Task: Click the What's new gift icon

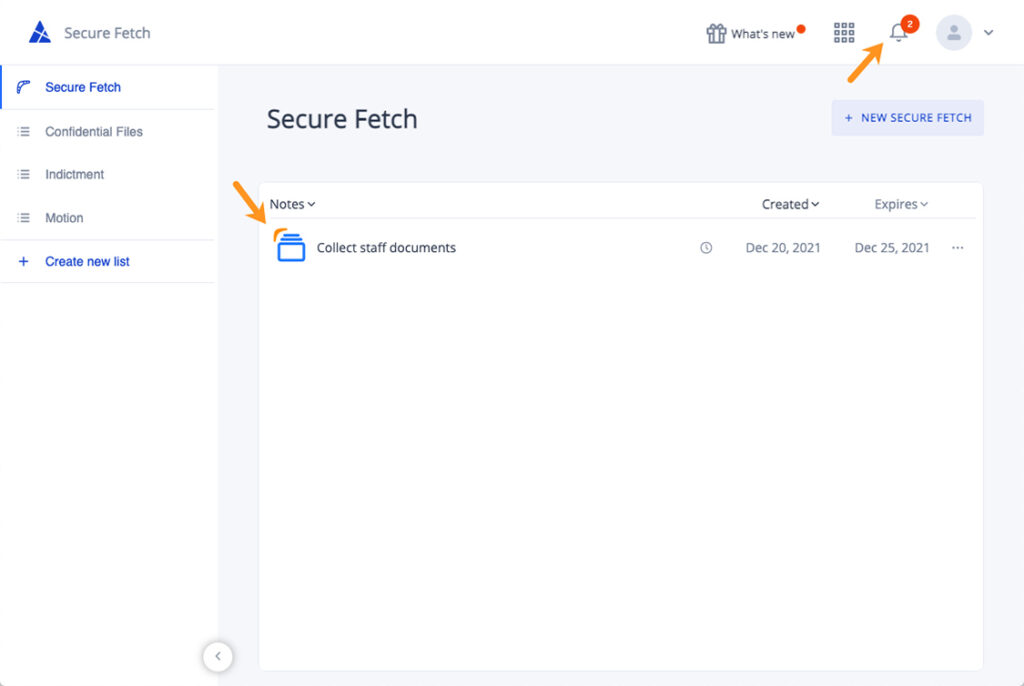Action: 716,33
